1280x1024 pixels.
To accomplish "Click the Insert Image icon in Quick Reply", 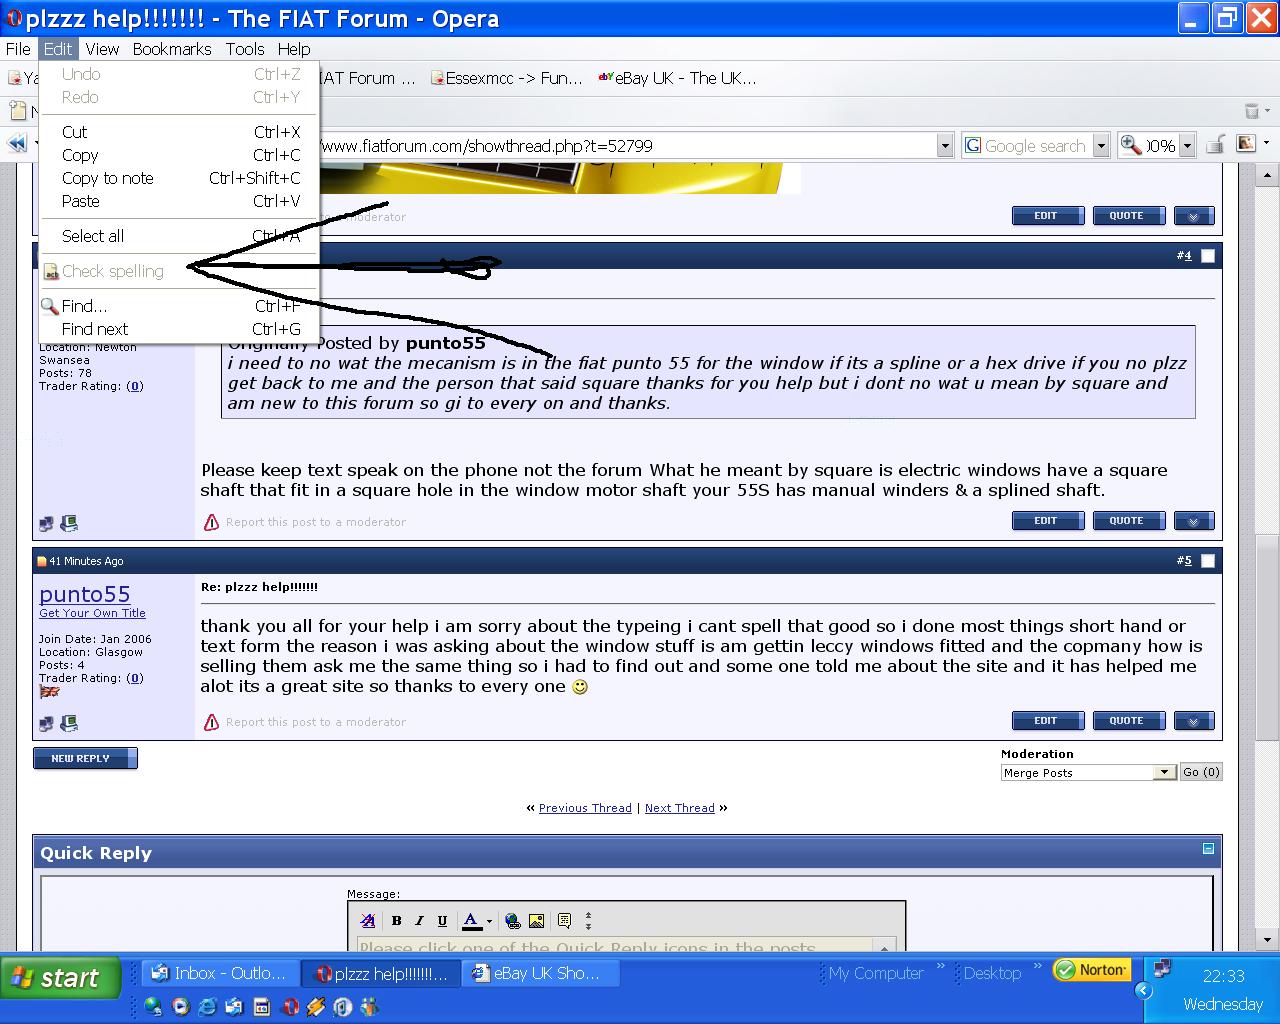I will point(536,921).
